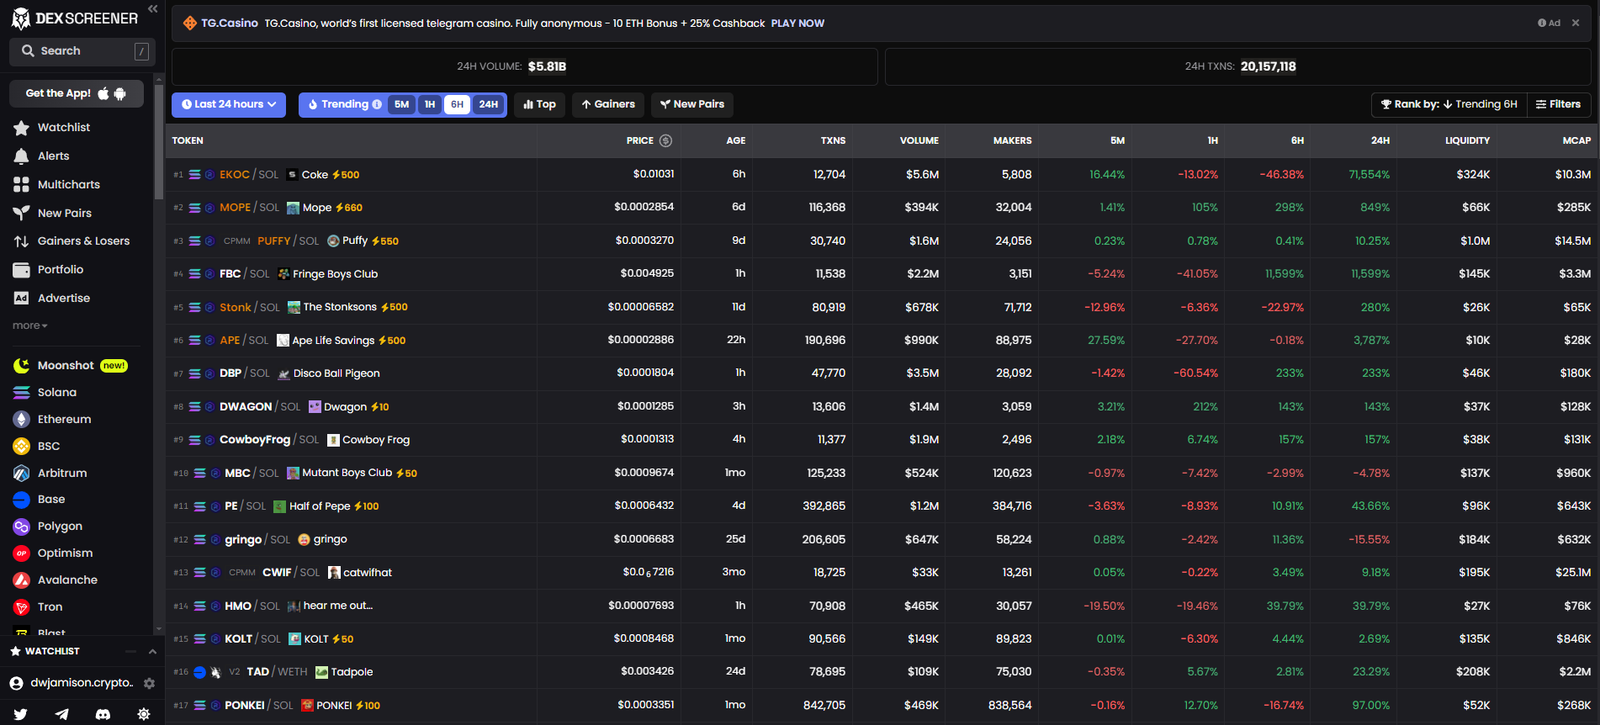1600x725 pixels.
Task: Select the 5M trending interval
Action: click(x=401, y=104)
